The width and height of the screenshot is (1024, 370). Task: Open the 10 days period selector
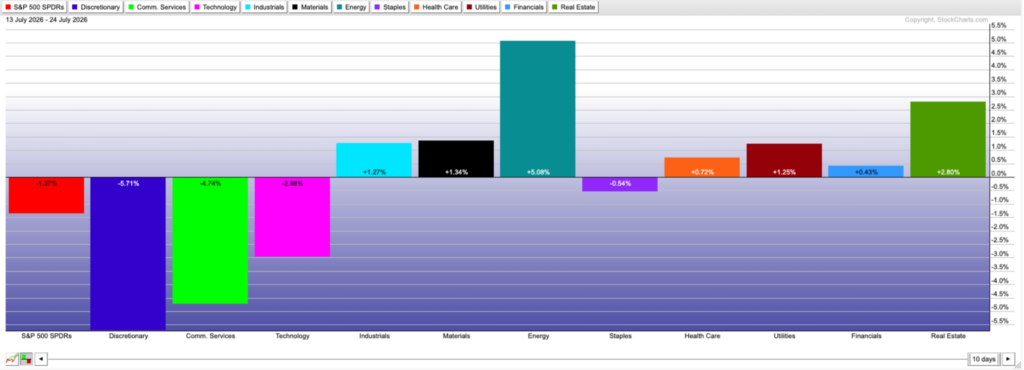[984, 359]
